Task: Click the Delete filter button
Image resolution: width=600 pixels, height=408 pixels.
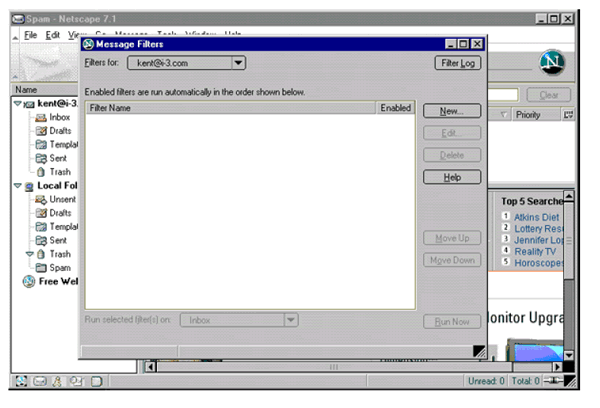Action: pos(452,155)
